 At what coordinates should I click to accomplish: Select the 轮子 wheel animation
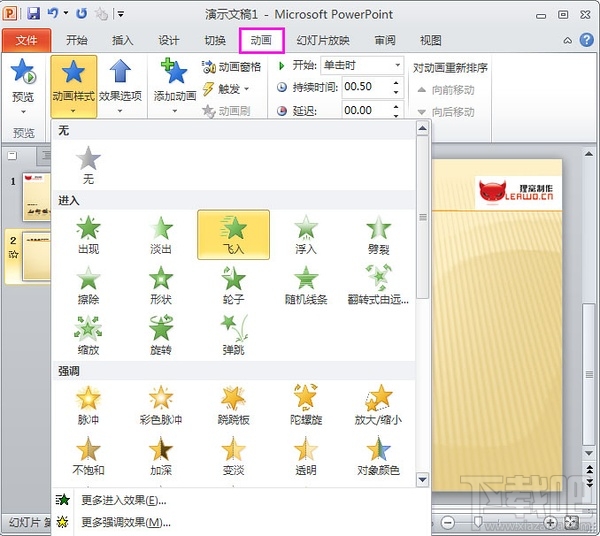233,285
